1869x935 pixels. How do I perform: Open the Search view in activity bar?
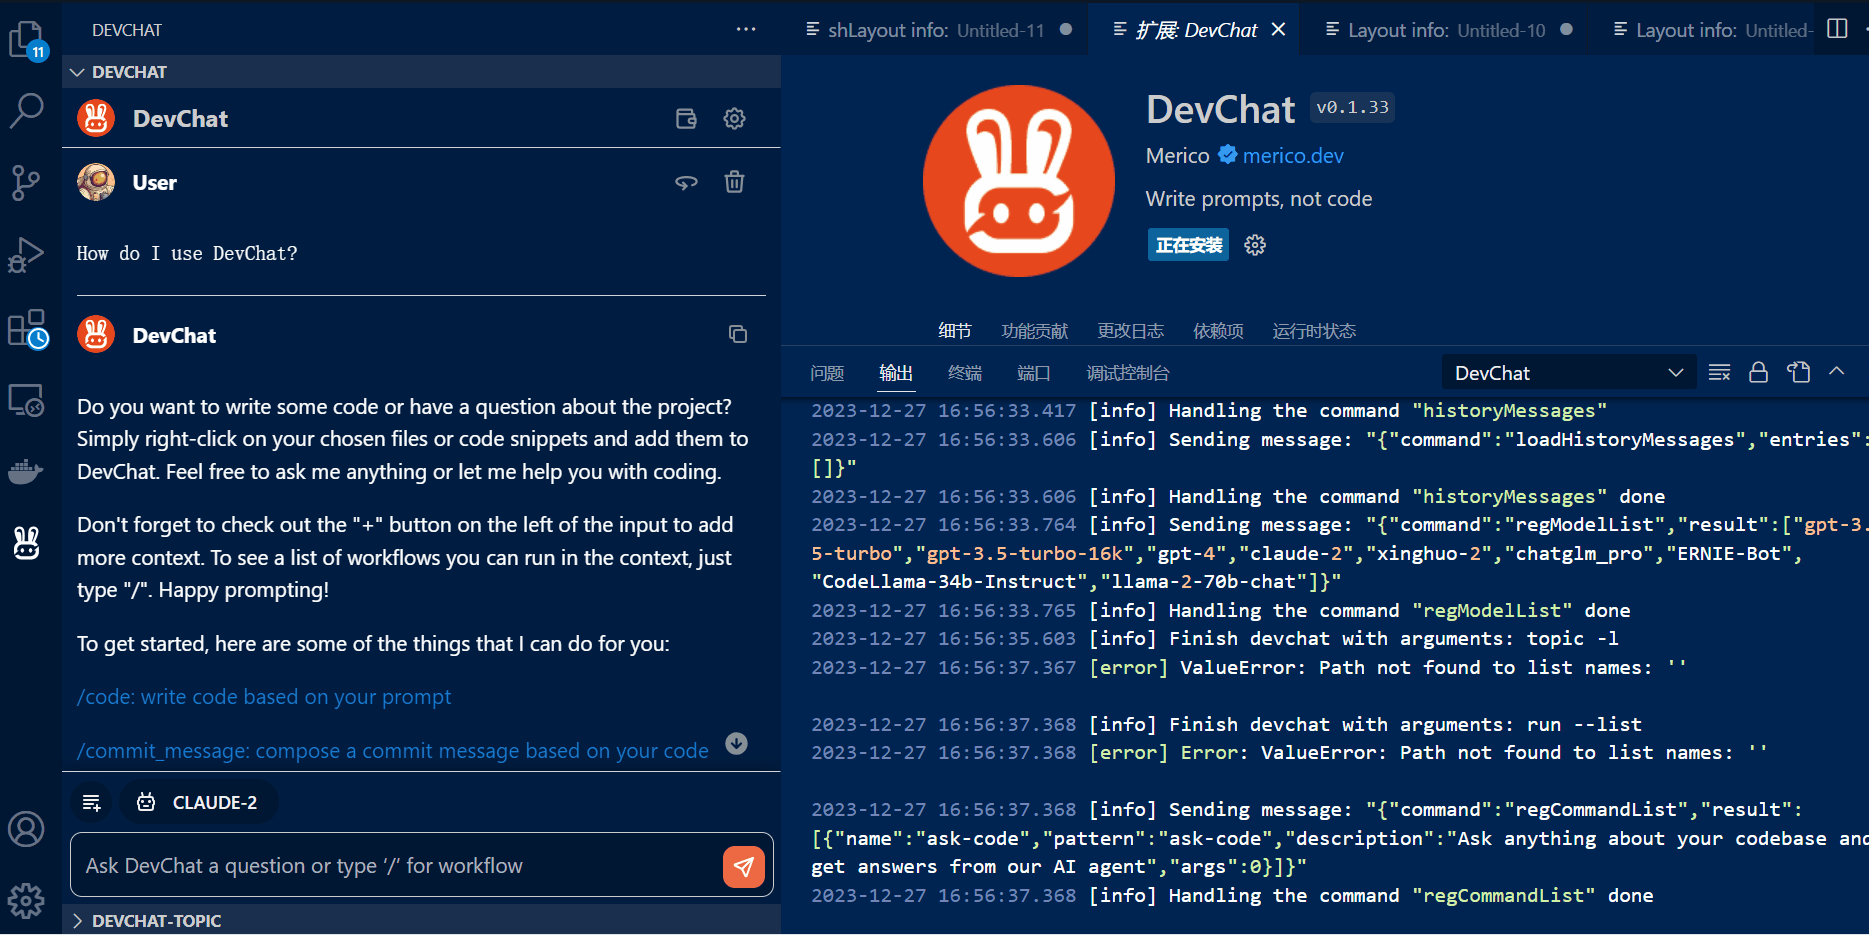pyautogui.click(x=27, y=111)
